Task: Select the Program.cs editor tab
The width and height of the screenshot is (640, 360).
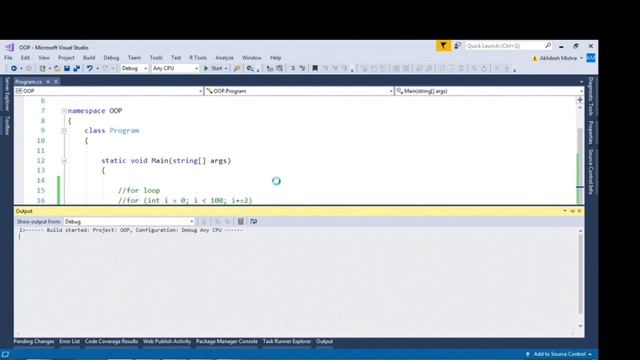Action: (x=29, y=82)
